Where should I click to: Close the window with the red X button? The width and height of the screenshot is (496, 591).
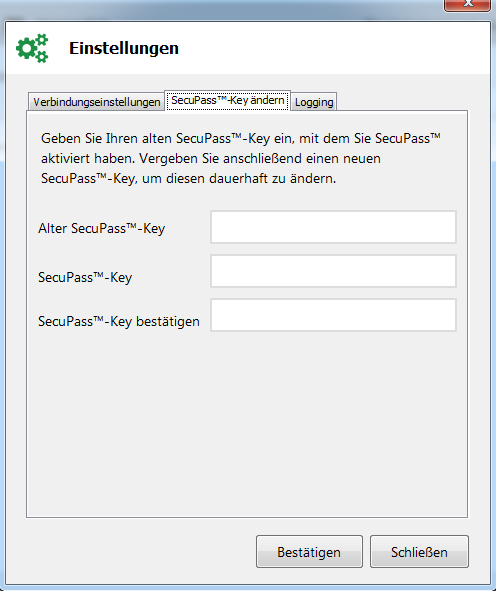tap(467, 5)
